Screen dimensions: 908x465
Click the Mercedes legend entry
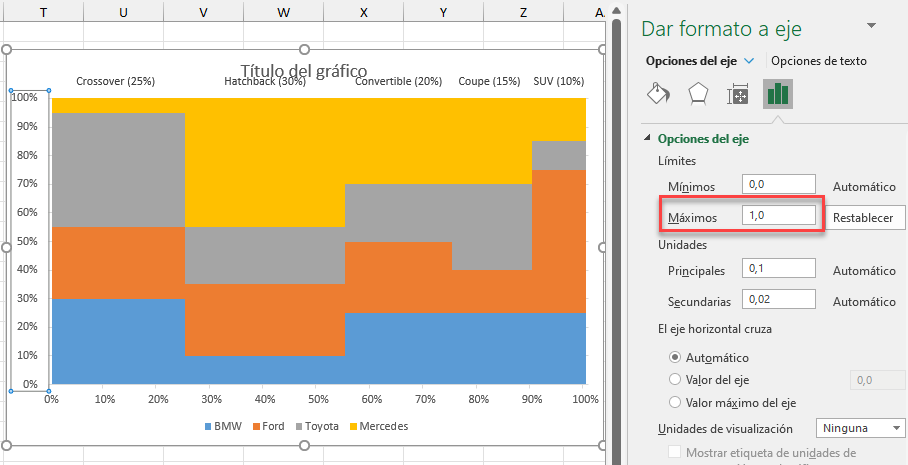[379, 426]
